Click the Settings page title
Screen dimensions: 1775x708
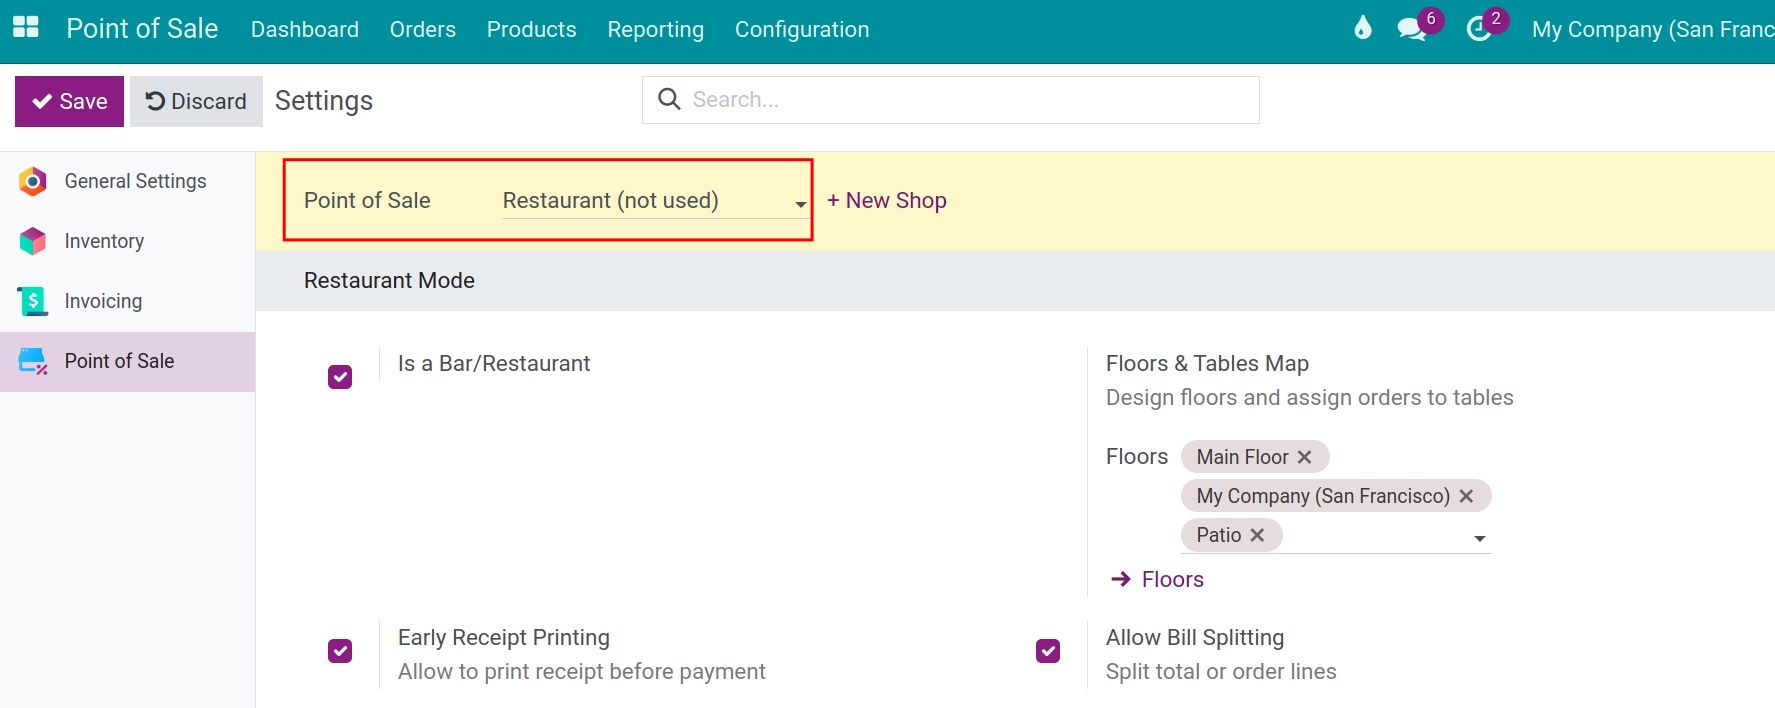pyautogui.click(x=324, y=100)
